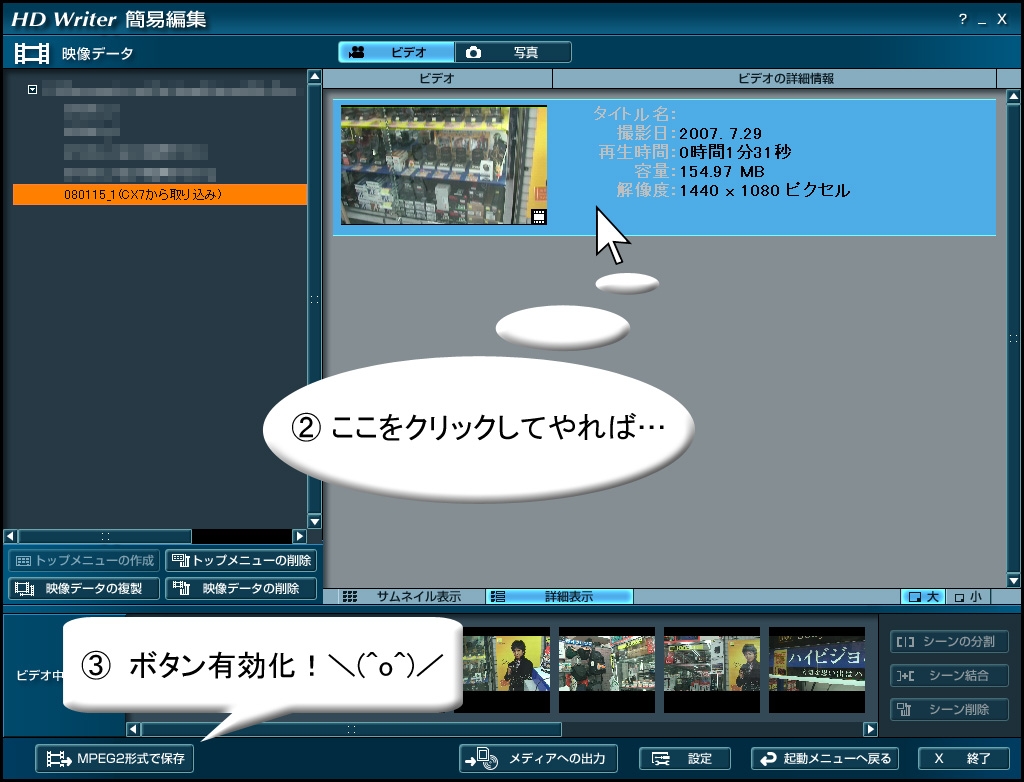Select the 2007.7.29 video thumbnail

click(443, 165)
